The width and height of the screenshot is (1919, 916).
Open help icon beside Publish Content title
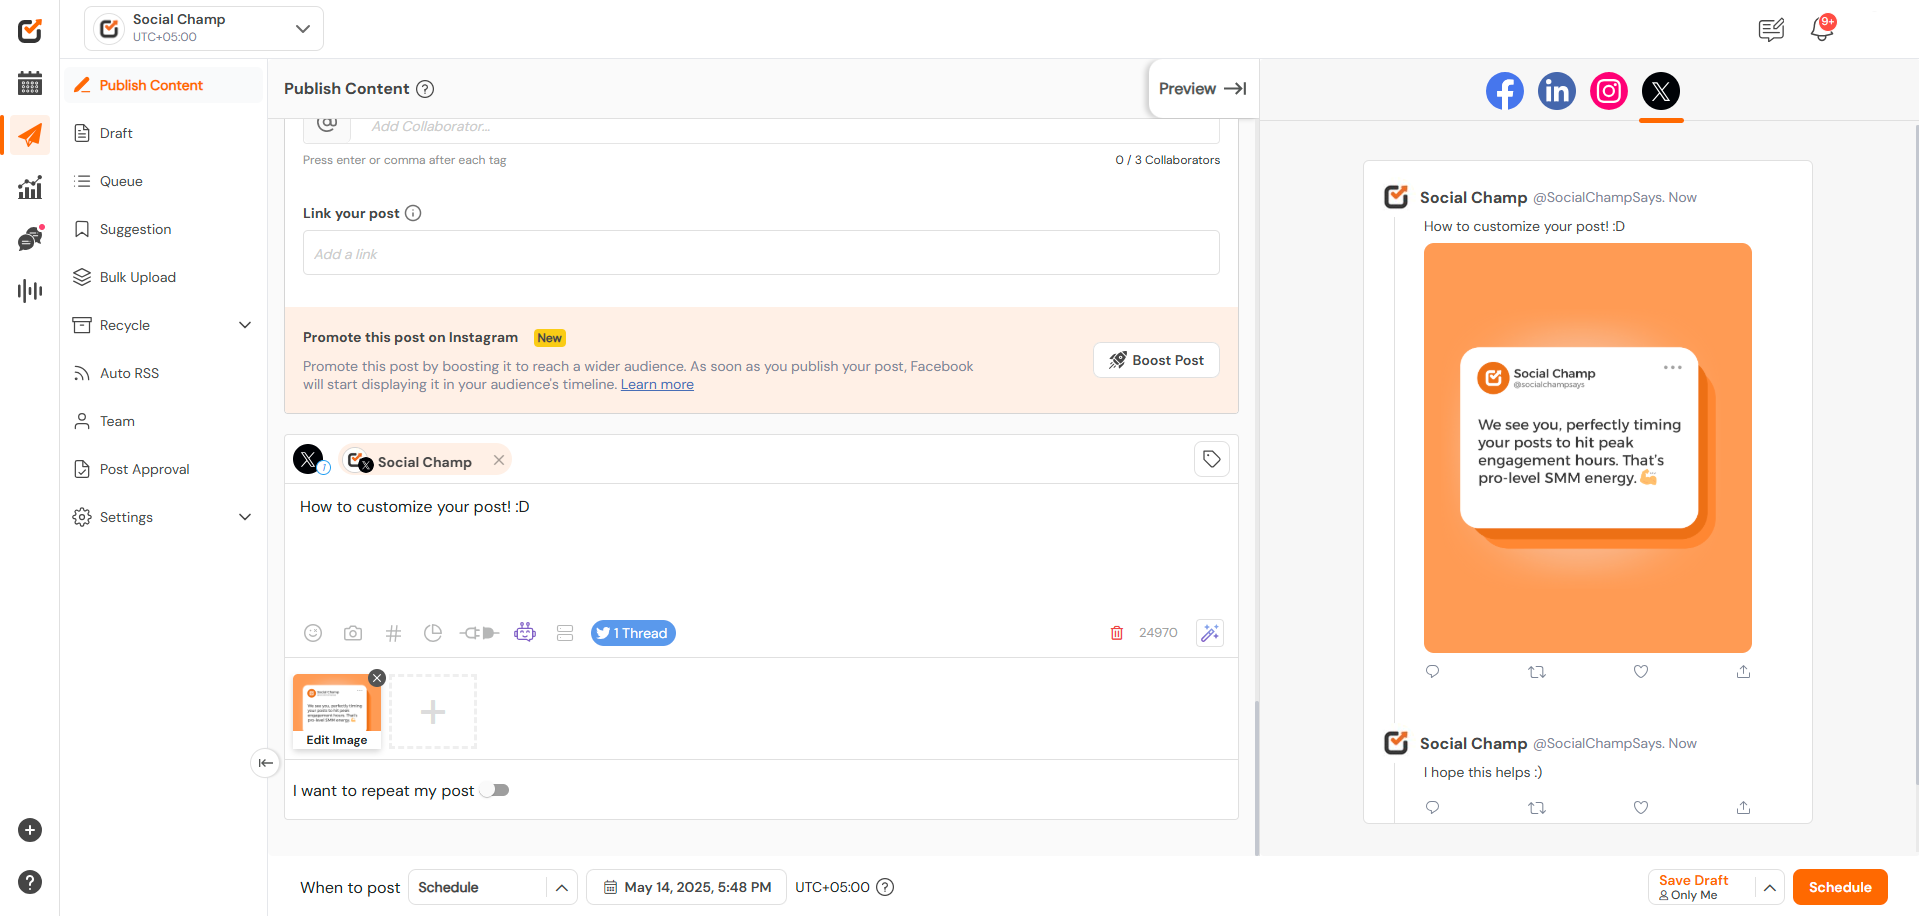point(425,89)
